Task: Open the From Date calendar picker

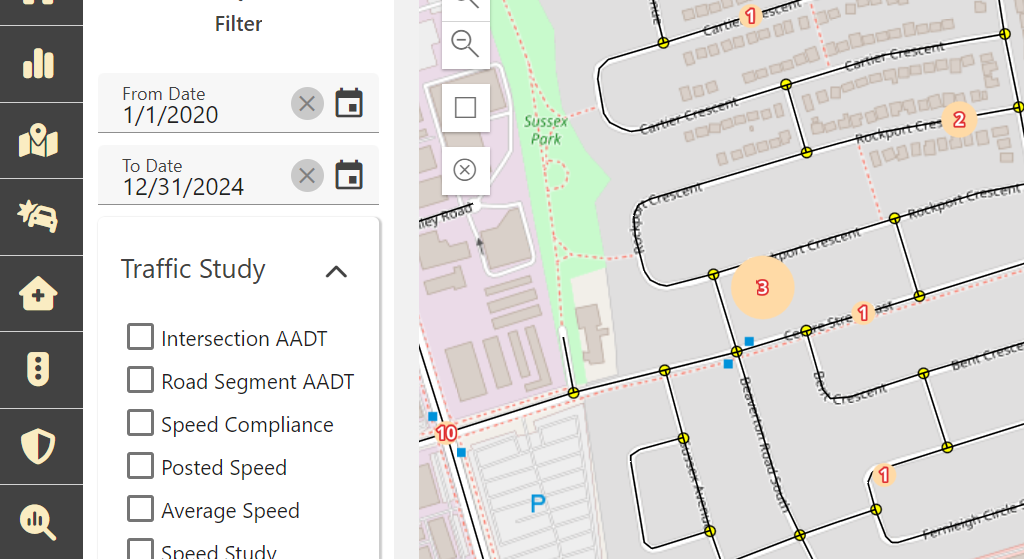Action: coord(349,103)
